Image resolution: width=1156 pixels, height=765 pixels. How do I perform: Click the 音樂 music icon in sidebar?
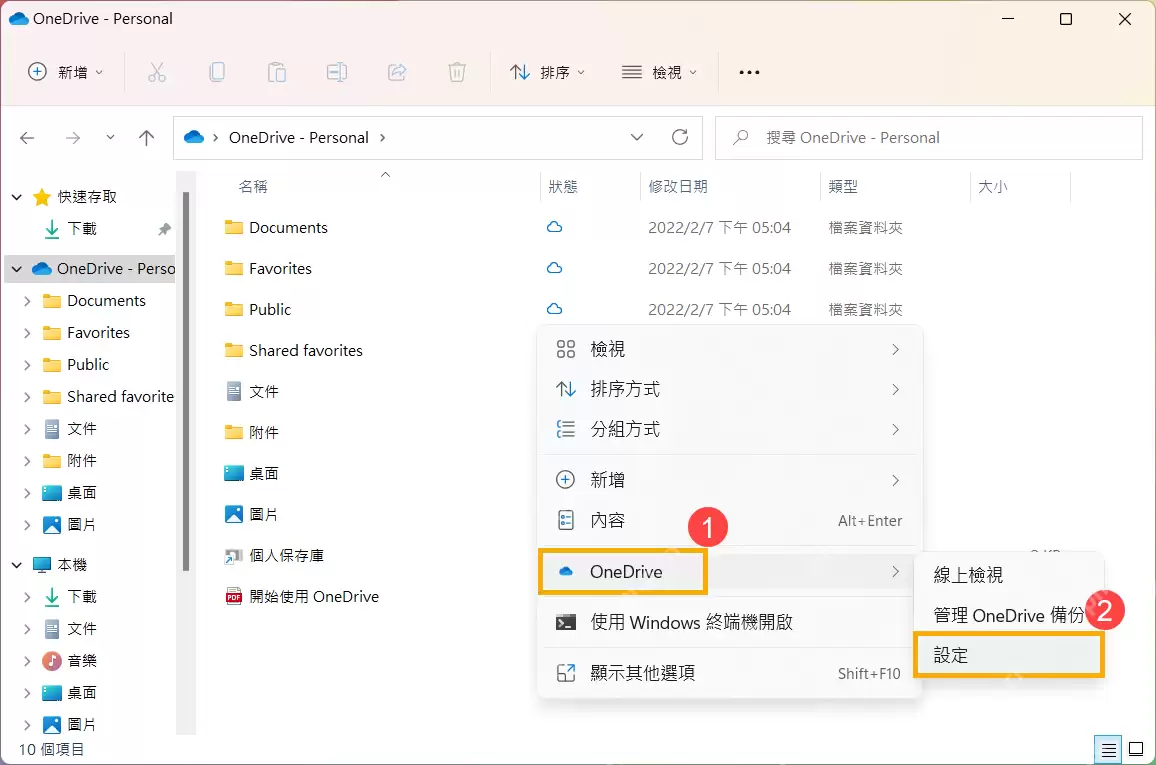[52, 660]
